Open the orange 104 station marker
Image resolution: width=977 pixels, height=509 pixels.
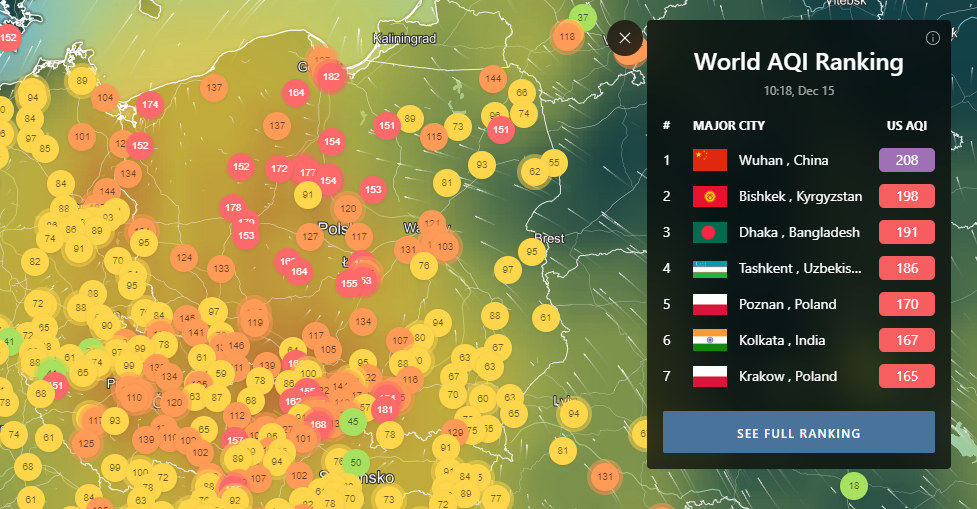pyautogui.click(x=105, y=98)
